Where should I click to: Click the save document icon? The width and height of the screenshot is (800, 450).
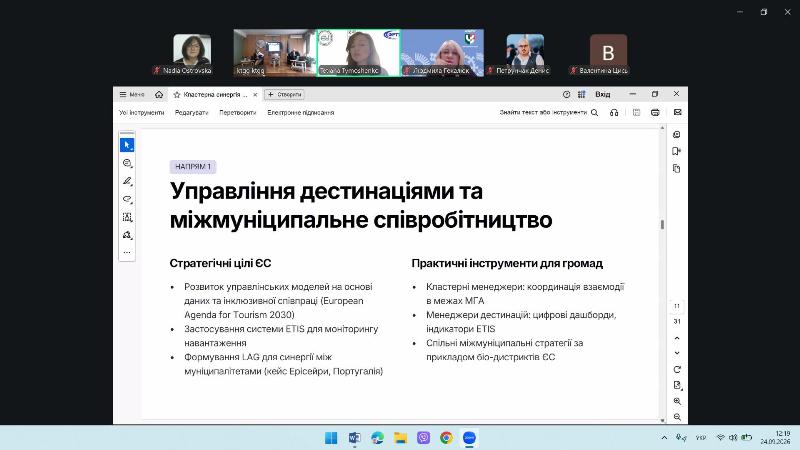(x=636, y=113)
